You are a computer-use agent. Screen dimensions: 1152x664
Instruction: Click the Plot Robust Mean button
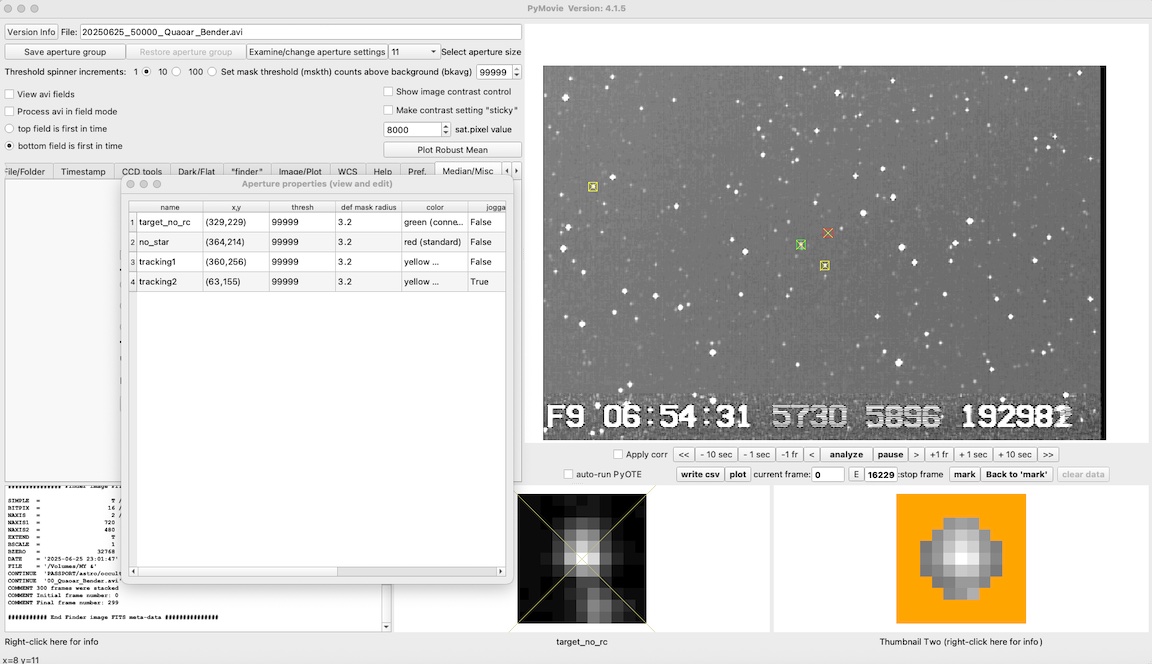[x=452, y=150]
